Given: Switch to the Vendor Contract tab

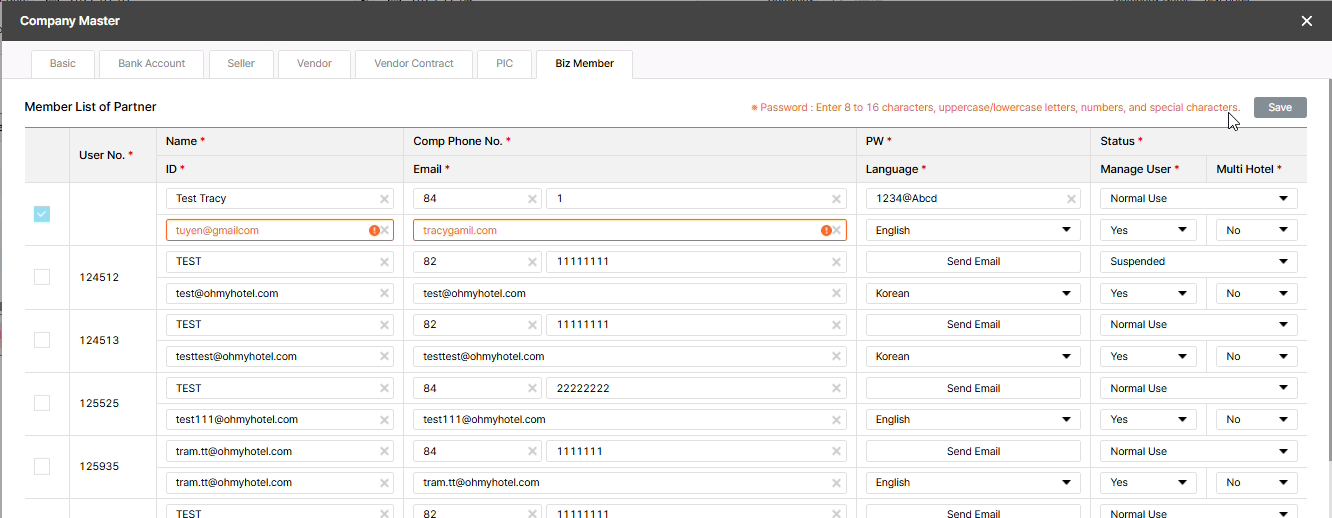Looking at the screenshot, I should pos(414,63).
